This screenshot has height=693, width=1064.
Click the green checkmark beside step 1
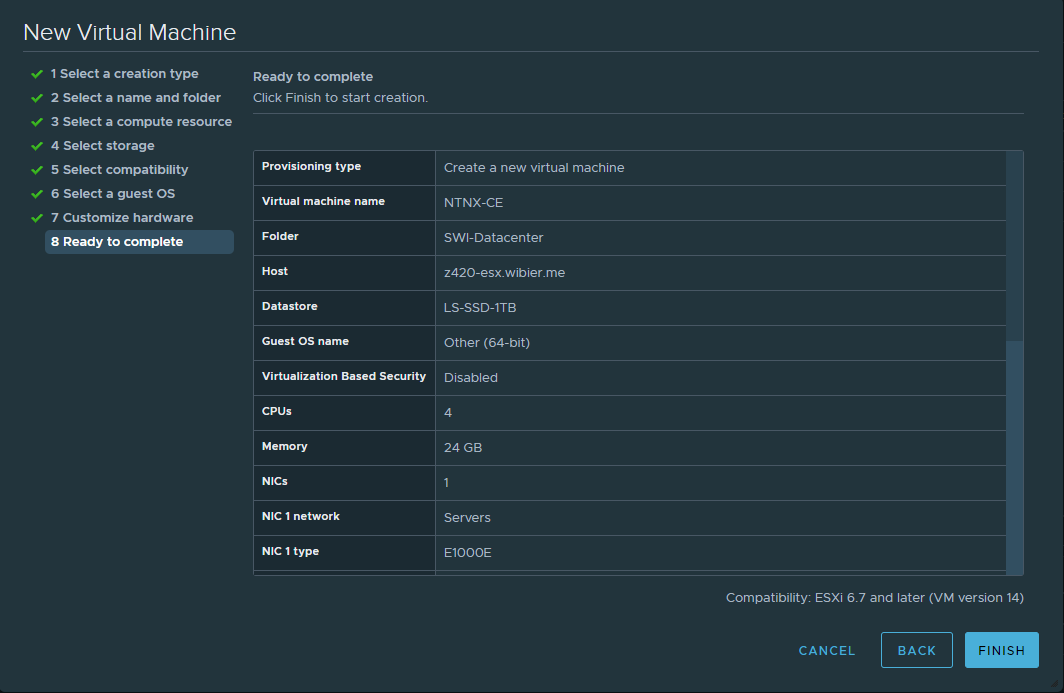(x=37, y=74)
